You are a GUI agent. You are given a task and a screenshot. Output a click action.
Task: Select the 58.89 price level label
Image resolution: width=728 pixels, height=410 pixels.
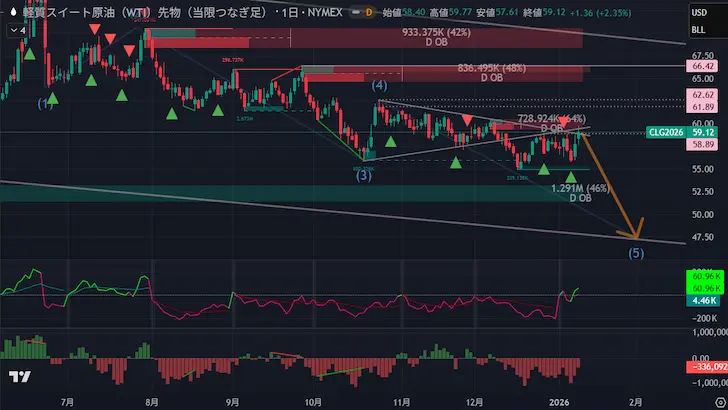tap(702, 145)
